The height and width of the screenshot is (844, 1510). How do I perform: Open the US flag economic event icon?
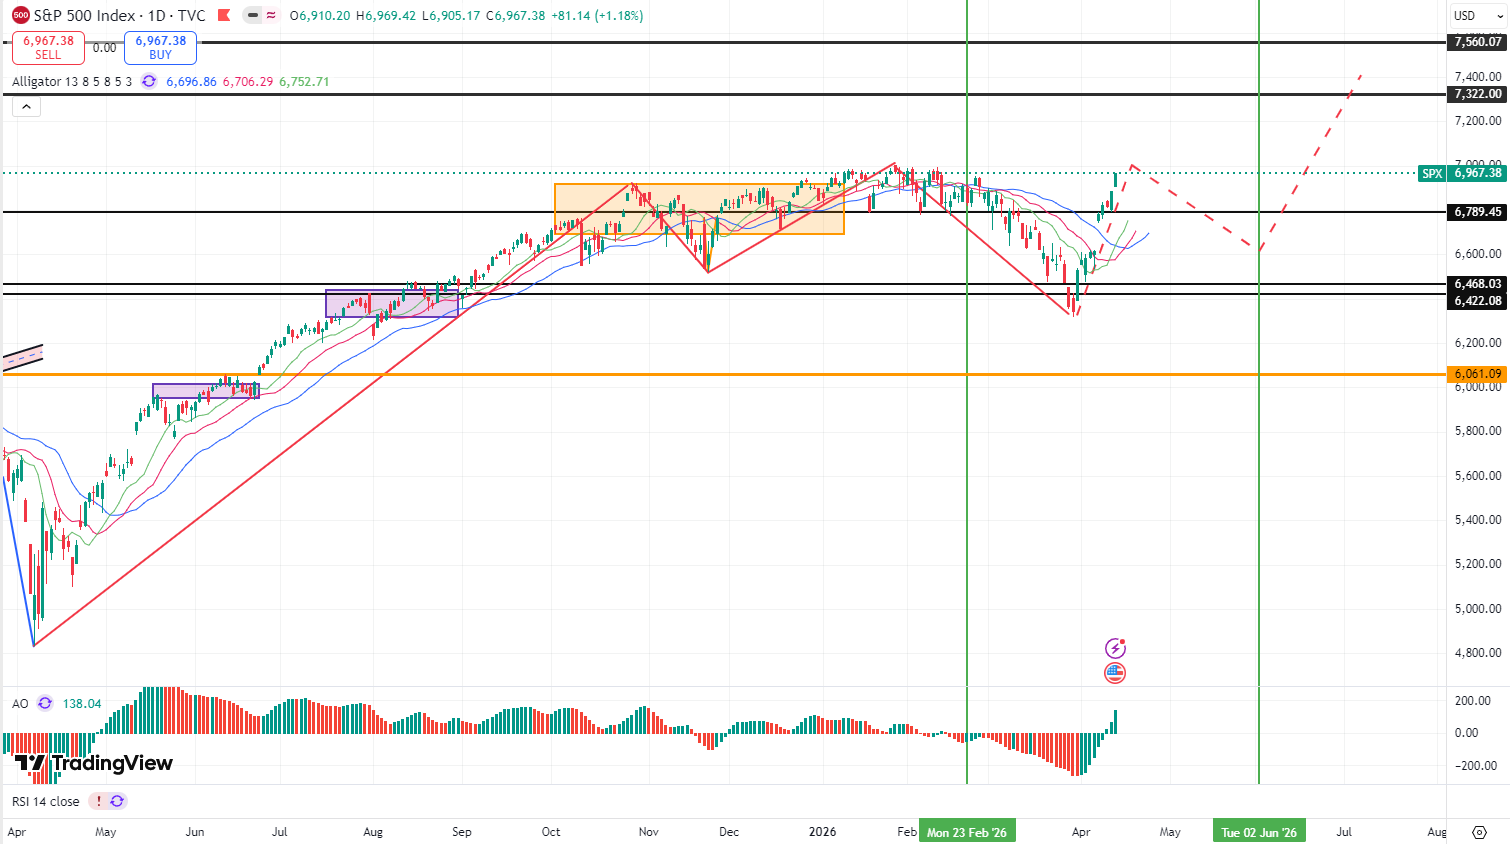(1115, 673)
